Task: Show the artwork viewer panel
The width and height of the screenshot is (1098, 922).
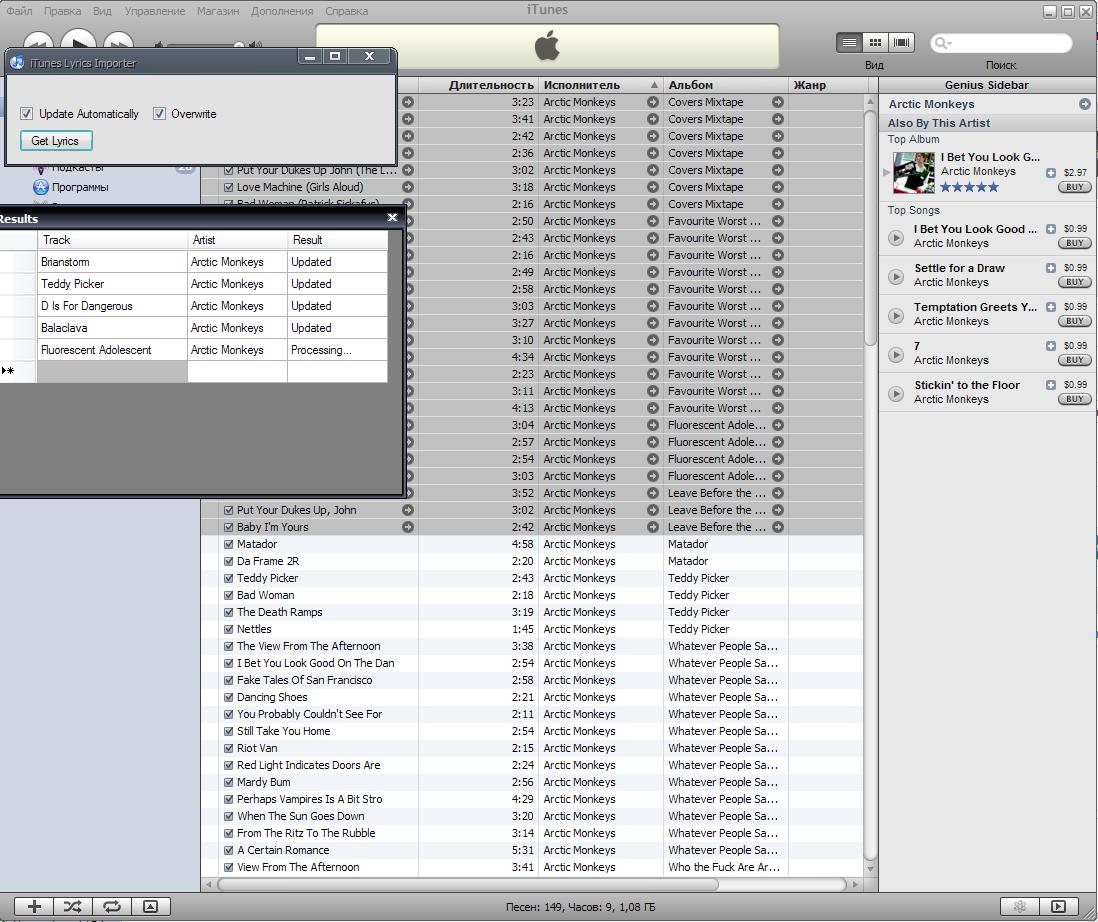Action: [150, 906]
